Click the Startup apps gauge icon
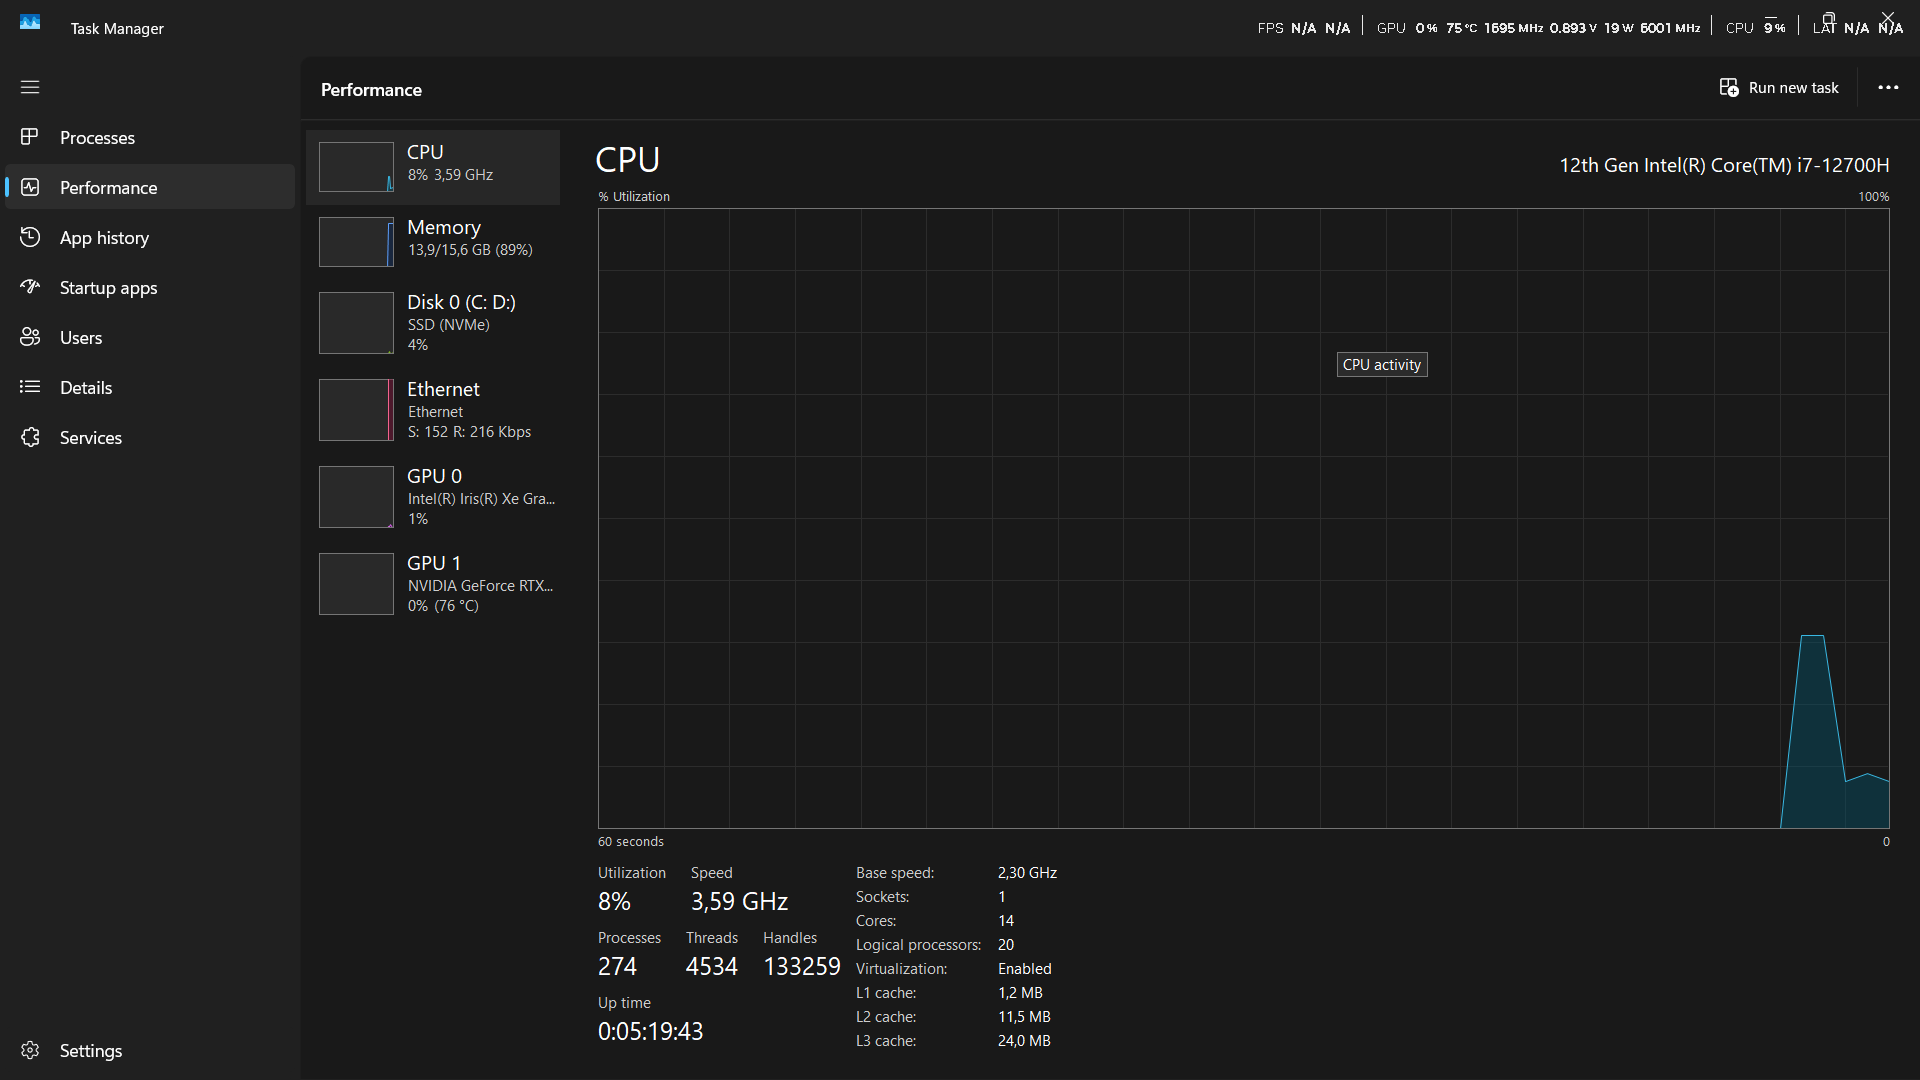The width and height of the screenshot is (1920, 1080). click(x=30, y=287)
